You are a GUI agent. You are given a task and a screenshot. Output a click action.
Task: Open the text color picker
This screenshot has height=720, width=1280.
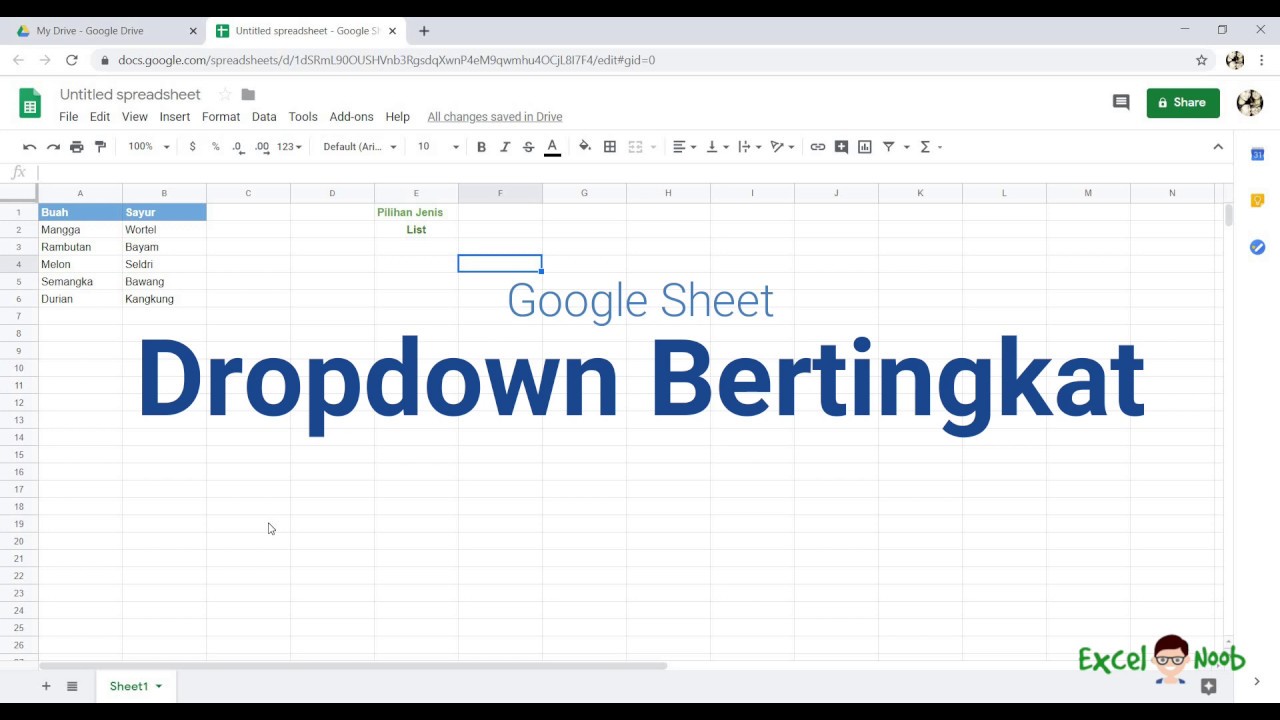[552, 147]
